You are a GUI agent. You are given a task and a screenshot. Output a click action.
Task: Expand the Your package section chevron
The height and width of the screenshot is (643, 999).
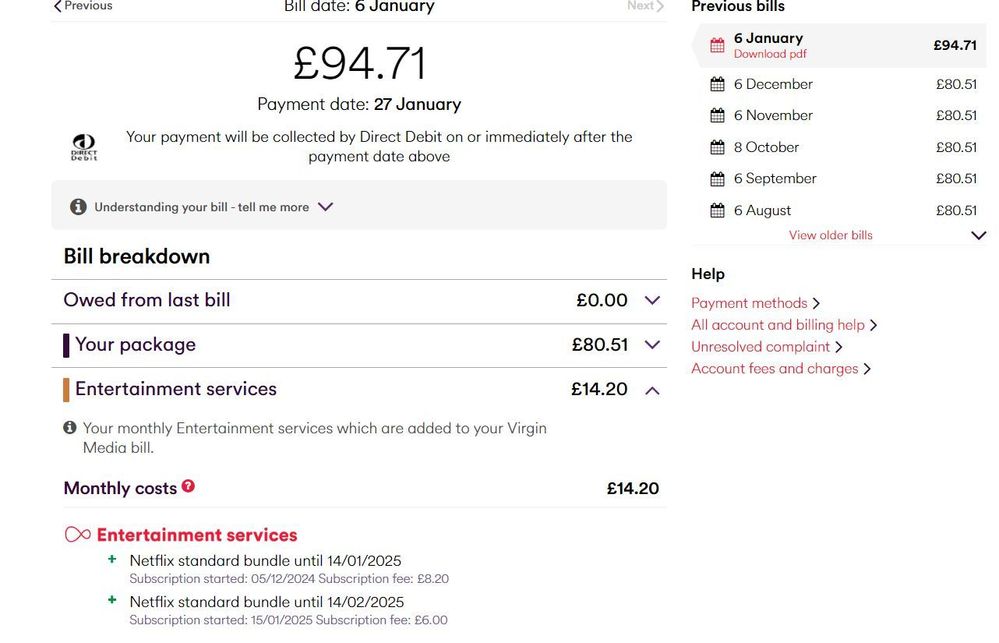pyautogui.click(x=652, y=345)
